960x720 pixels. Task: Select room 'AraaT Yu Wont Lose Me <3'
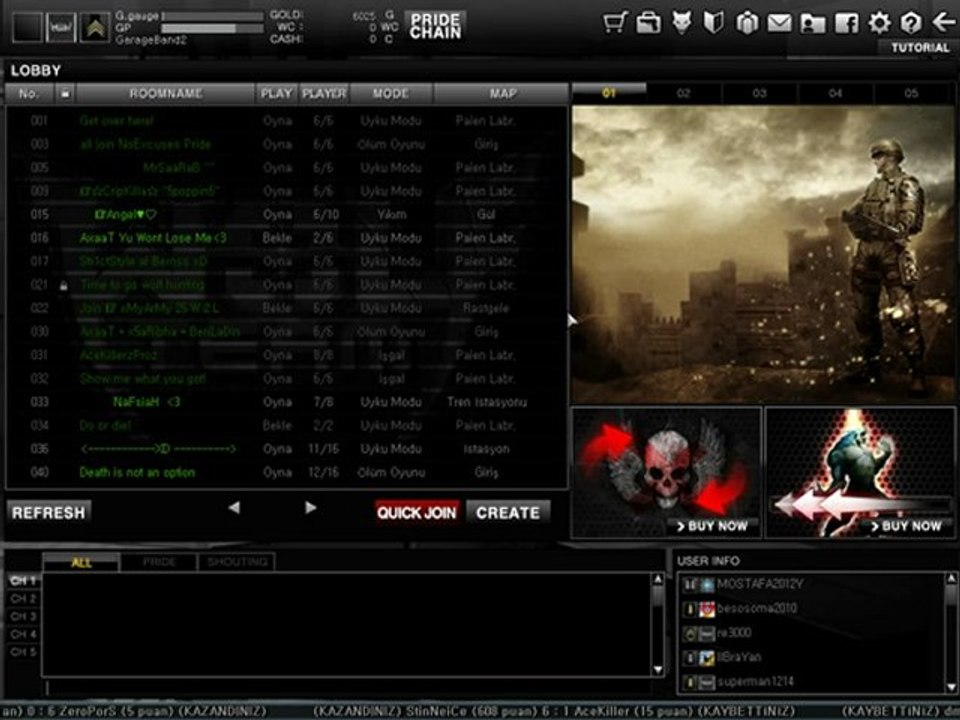(x=287, y=238)
